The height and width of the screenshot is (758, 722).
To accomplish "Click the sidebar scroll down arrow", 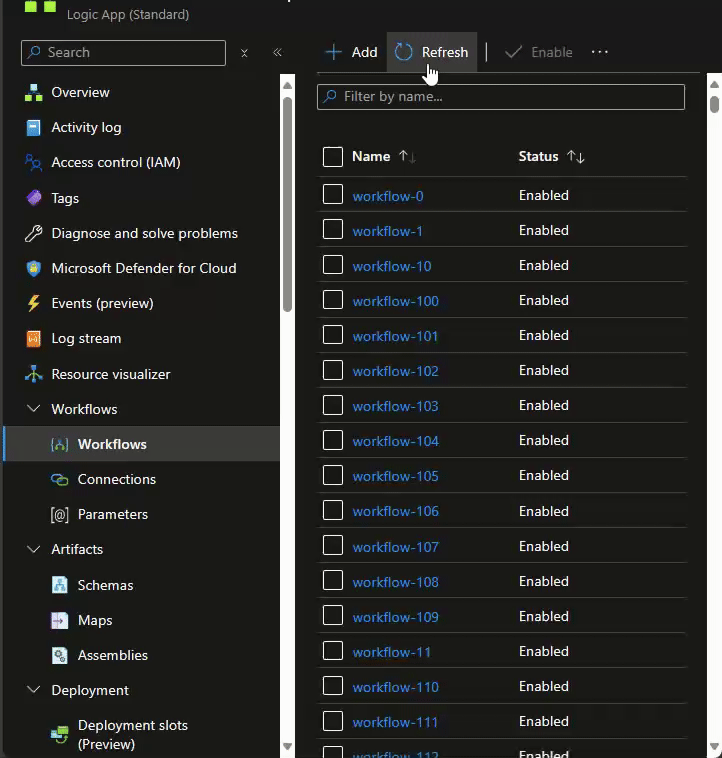I will coord(288,746).
